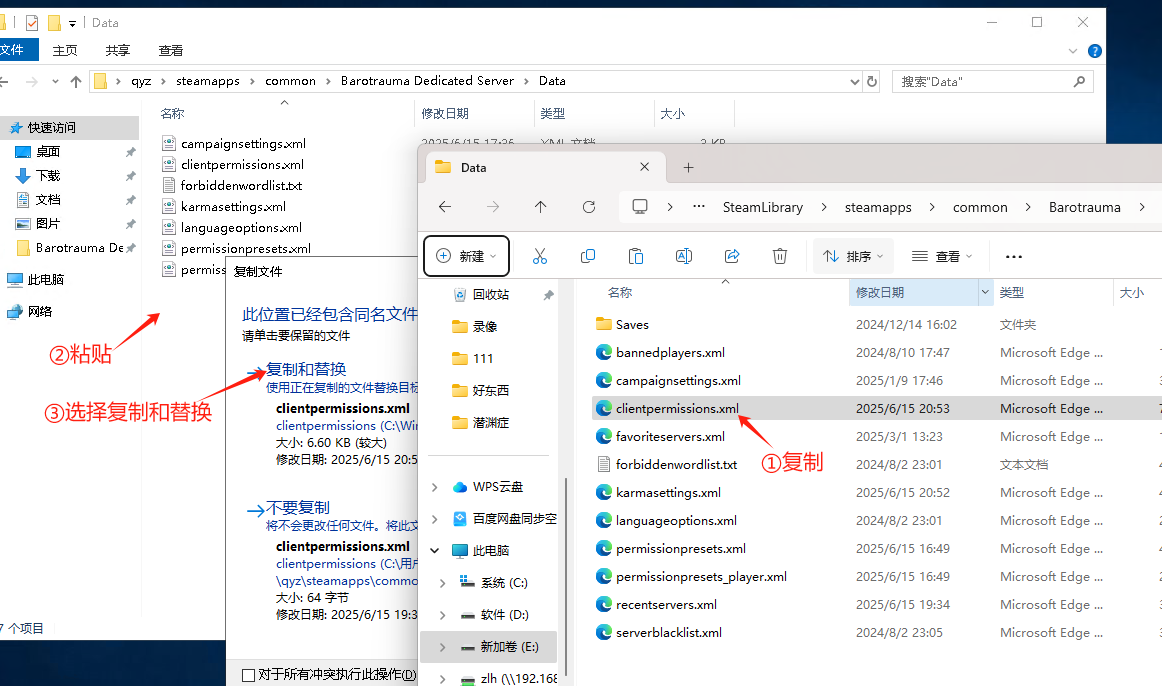Expand the 百度网盘同步空间 node
Viewport: 1162px width, 686px height.
pos(435,519)
